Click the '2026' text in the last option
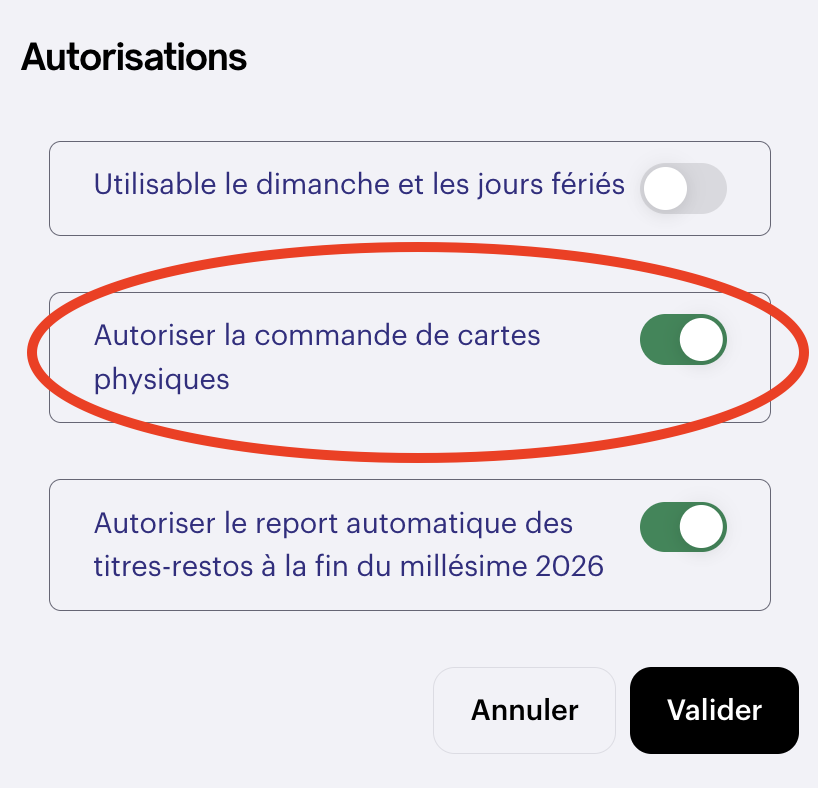Viewport: 818px width, 788px height. (569, 567)
